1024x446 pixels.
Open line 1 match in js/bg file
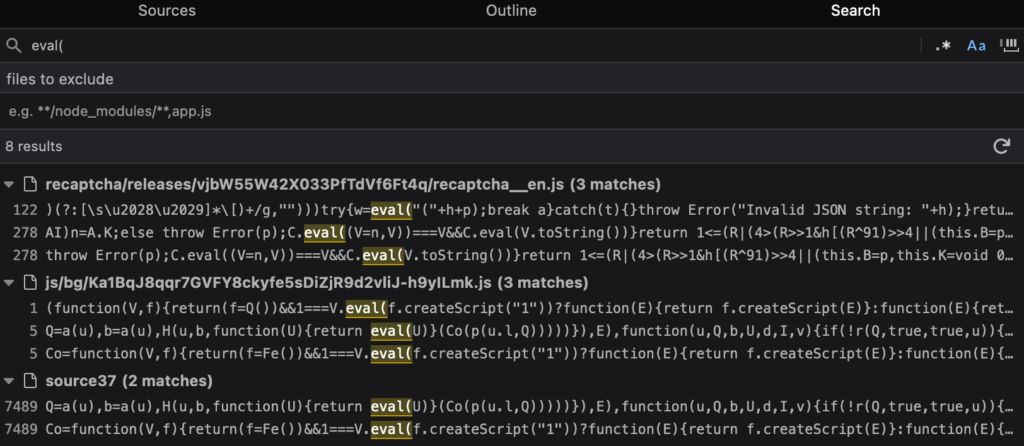point(512,308)
